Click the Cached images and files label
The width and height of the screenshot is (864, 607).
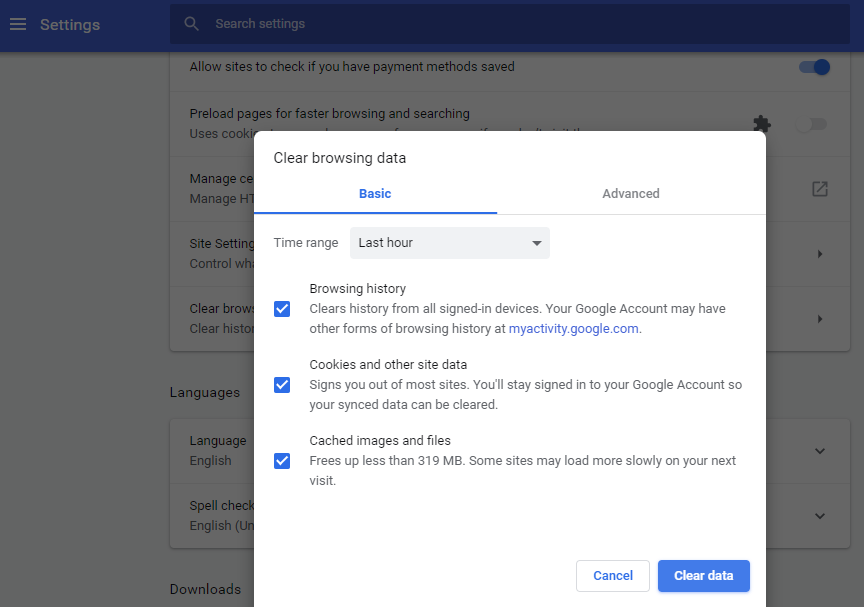pos(380,441)
